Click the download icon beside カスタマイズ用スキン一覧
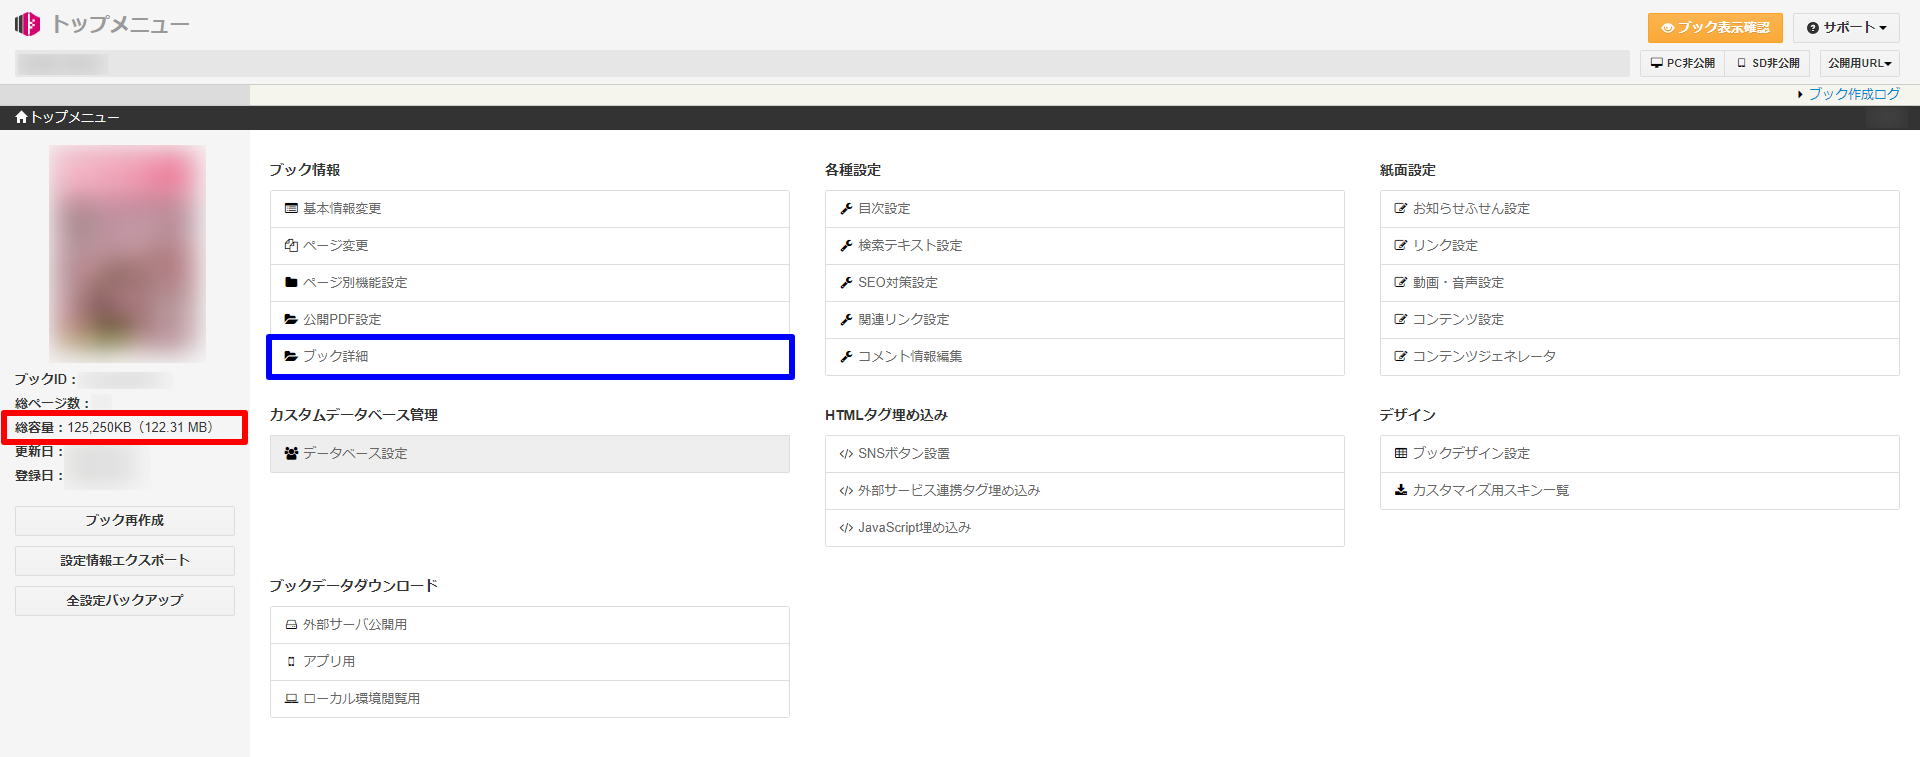Viewport: 1920px width, 757px height. 1401,490
